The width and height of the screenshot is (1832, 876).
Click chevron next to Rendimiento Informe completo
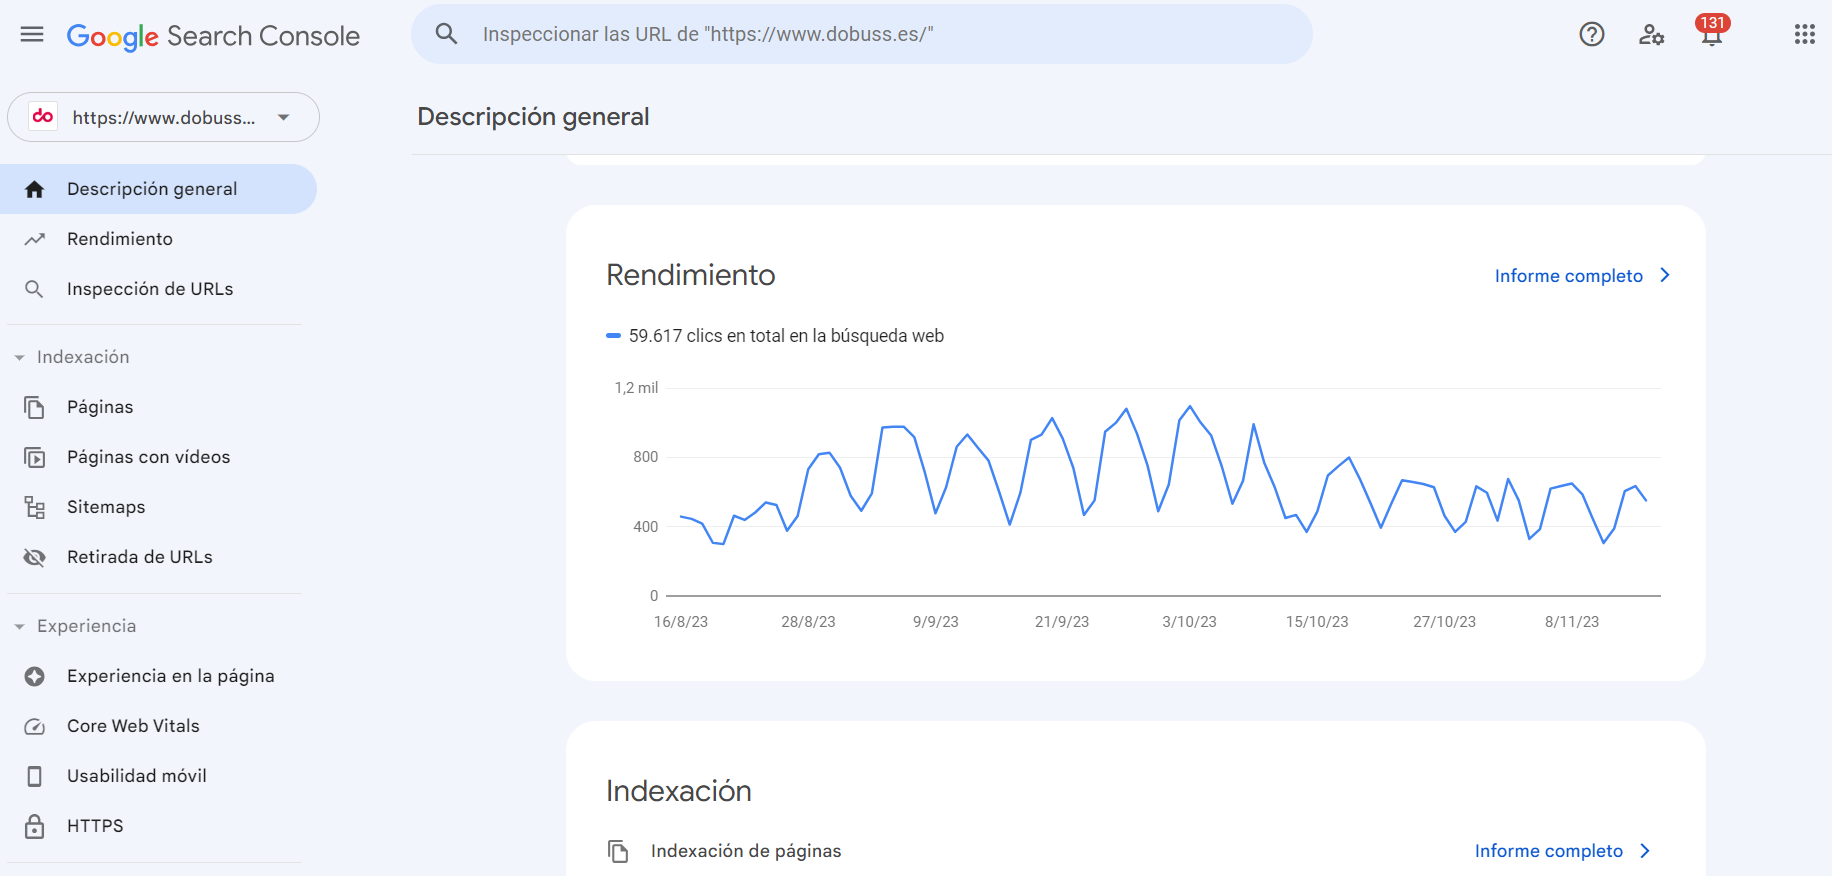pyautogui.click(x=1665, y=275)
